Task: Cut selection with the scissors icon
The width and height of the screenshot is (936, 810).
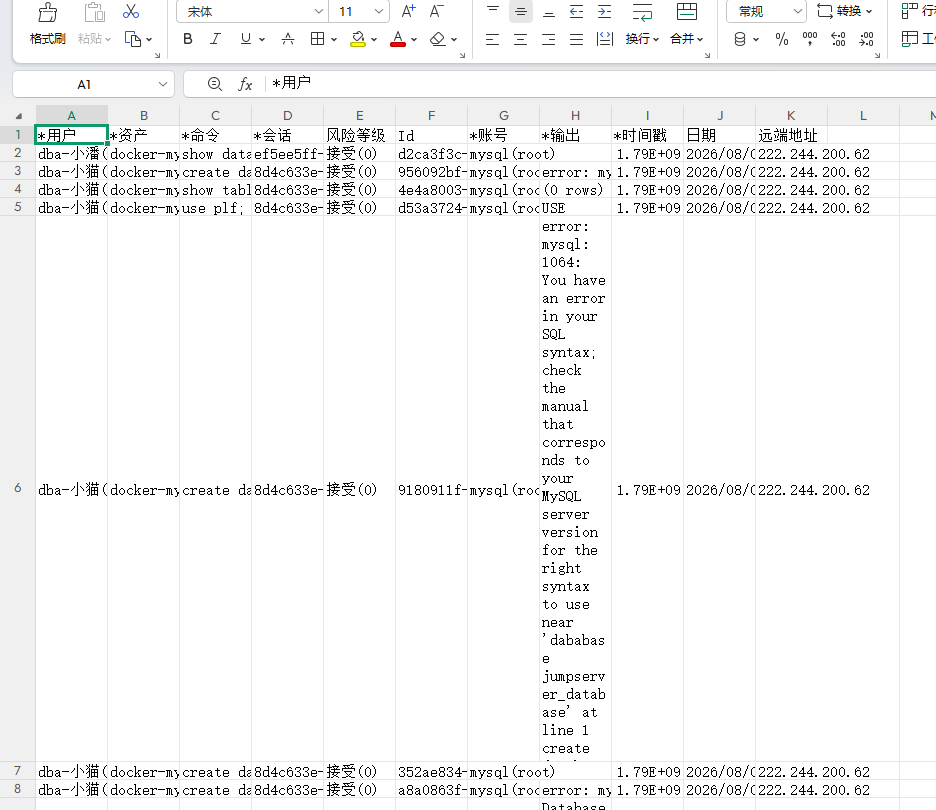Action: tap(131, 11)
